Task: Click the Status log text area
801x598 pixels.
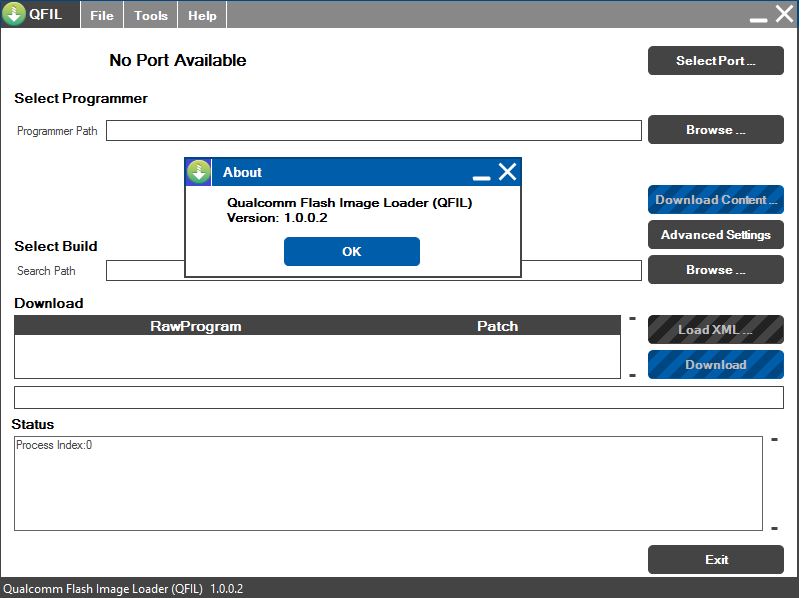Action: pos(388,483)
